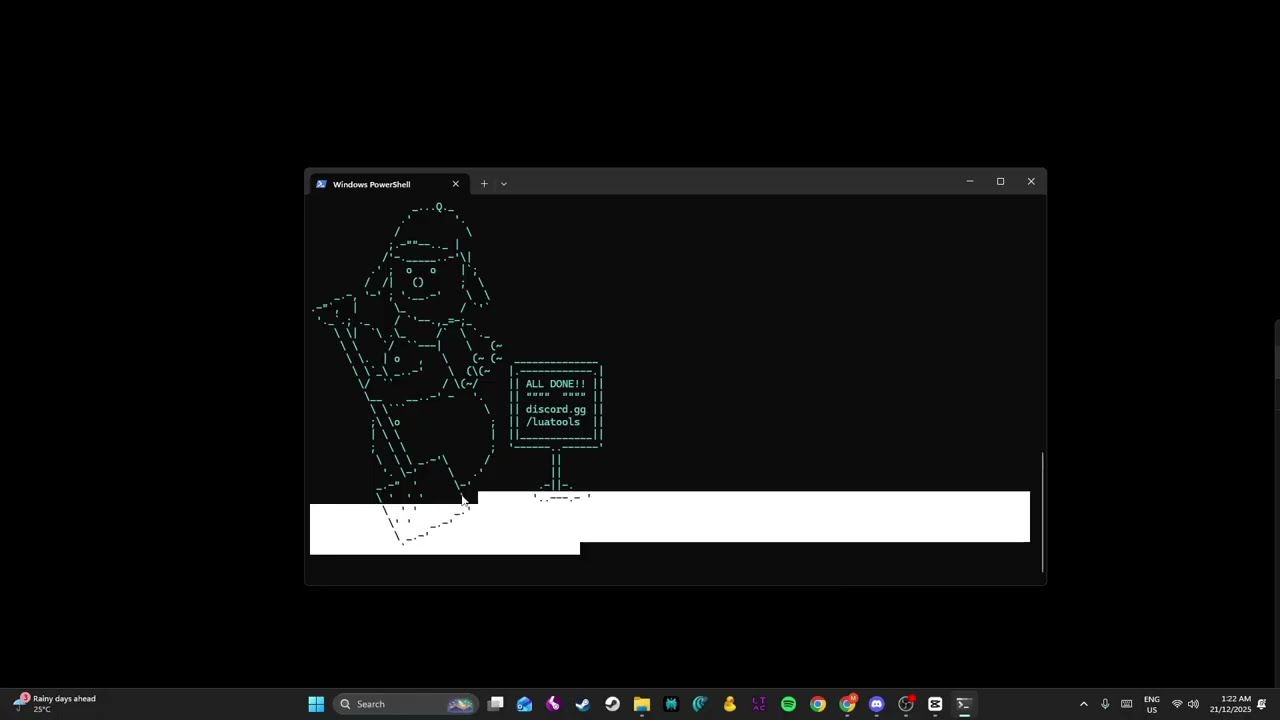1280x720 pixels.
Task: Open the teal bug app in taskbar
Action: coord(671,704)
